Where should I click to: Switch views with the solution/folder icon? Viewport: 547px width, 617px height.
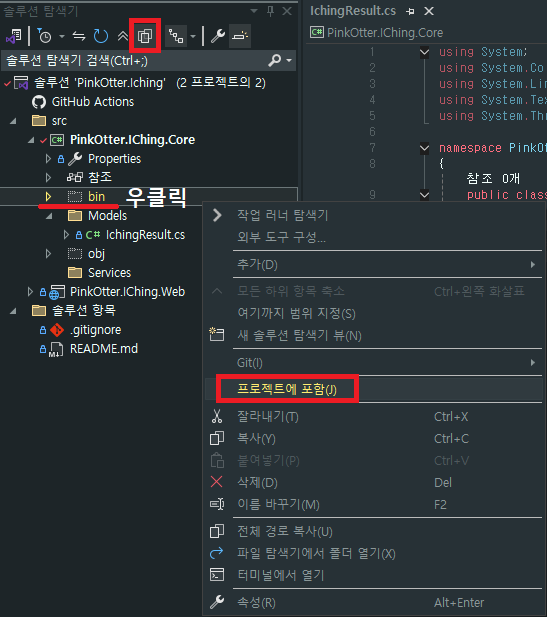tap(14, 36)
